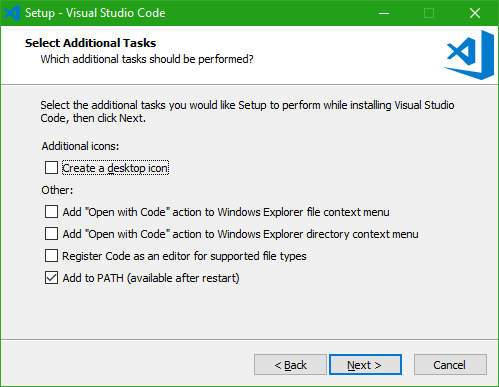Click the 'Which additional tasks should be performed?' subtitle
This screenshot has height=387, width=499.
point(147,59)
